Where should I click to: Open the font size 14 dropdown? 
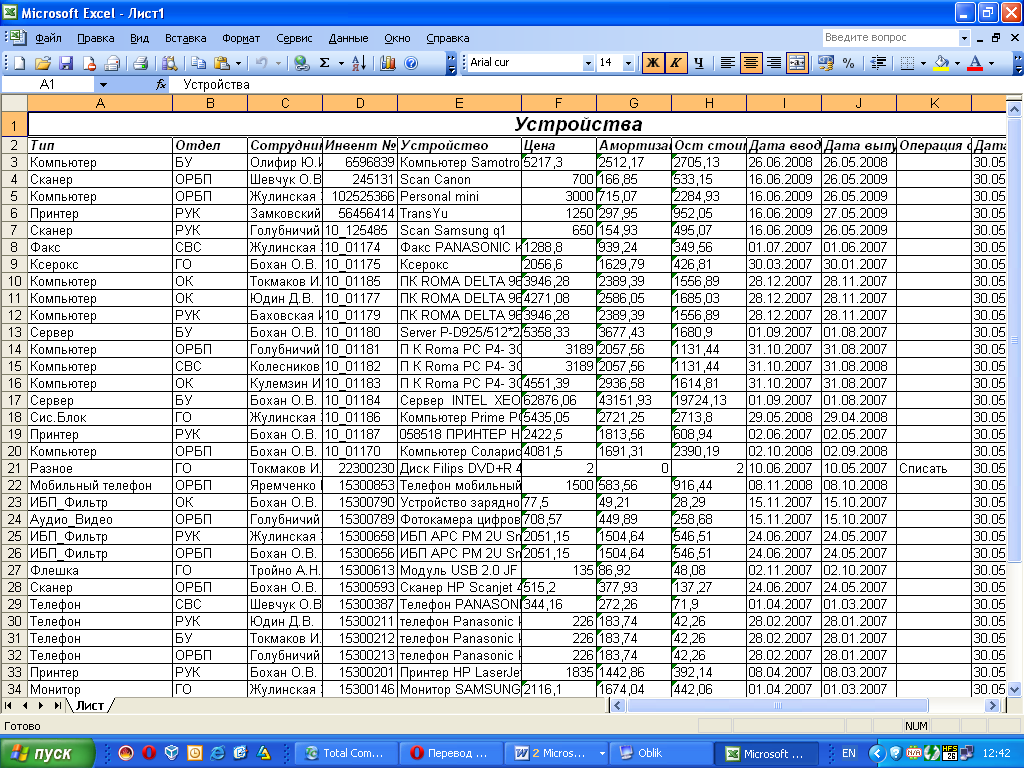pos(628,63)
